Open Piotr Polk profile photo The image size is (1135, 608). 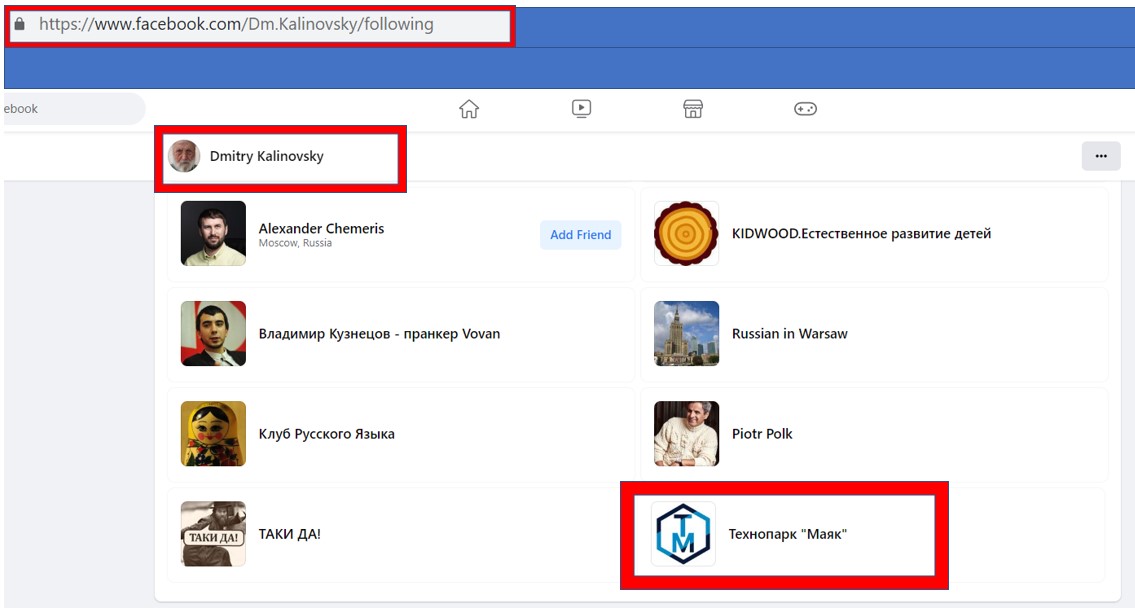(x=686, y=434)
